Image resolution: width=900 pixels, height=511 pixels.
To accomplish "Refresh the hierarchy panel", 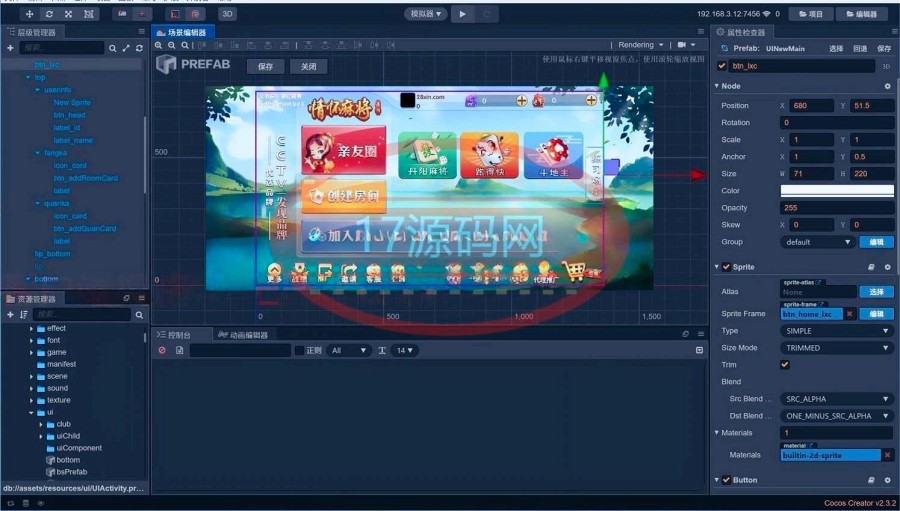I will click(x=139, y=48).
